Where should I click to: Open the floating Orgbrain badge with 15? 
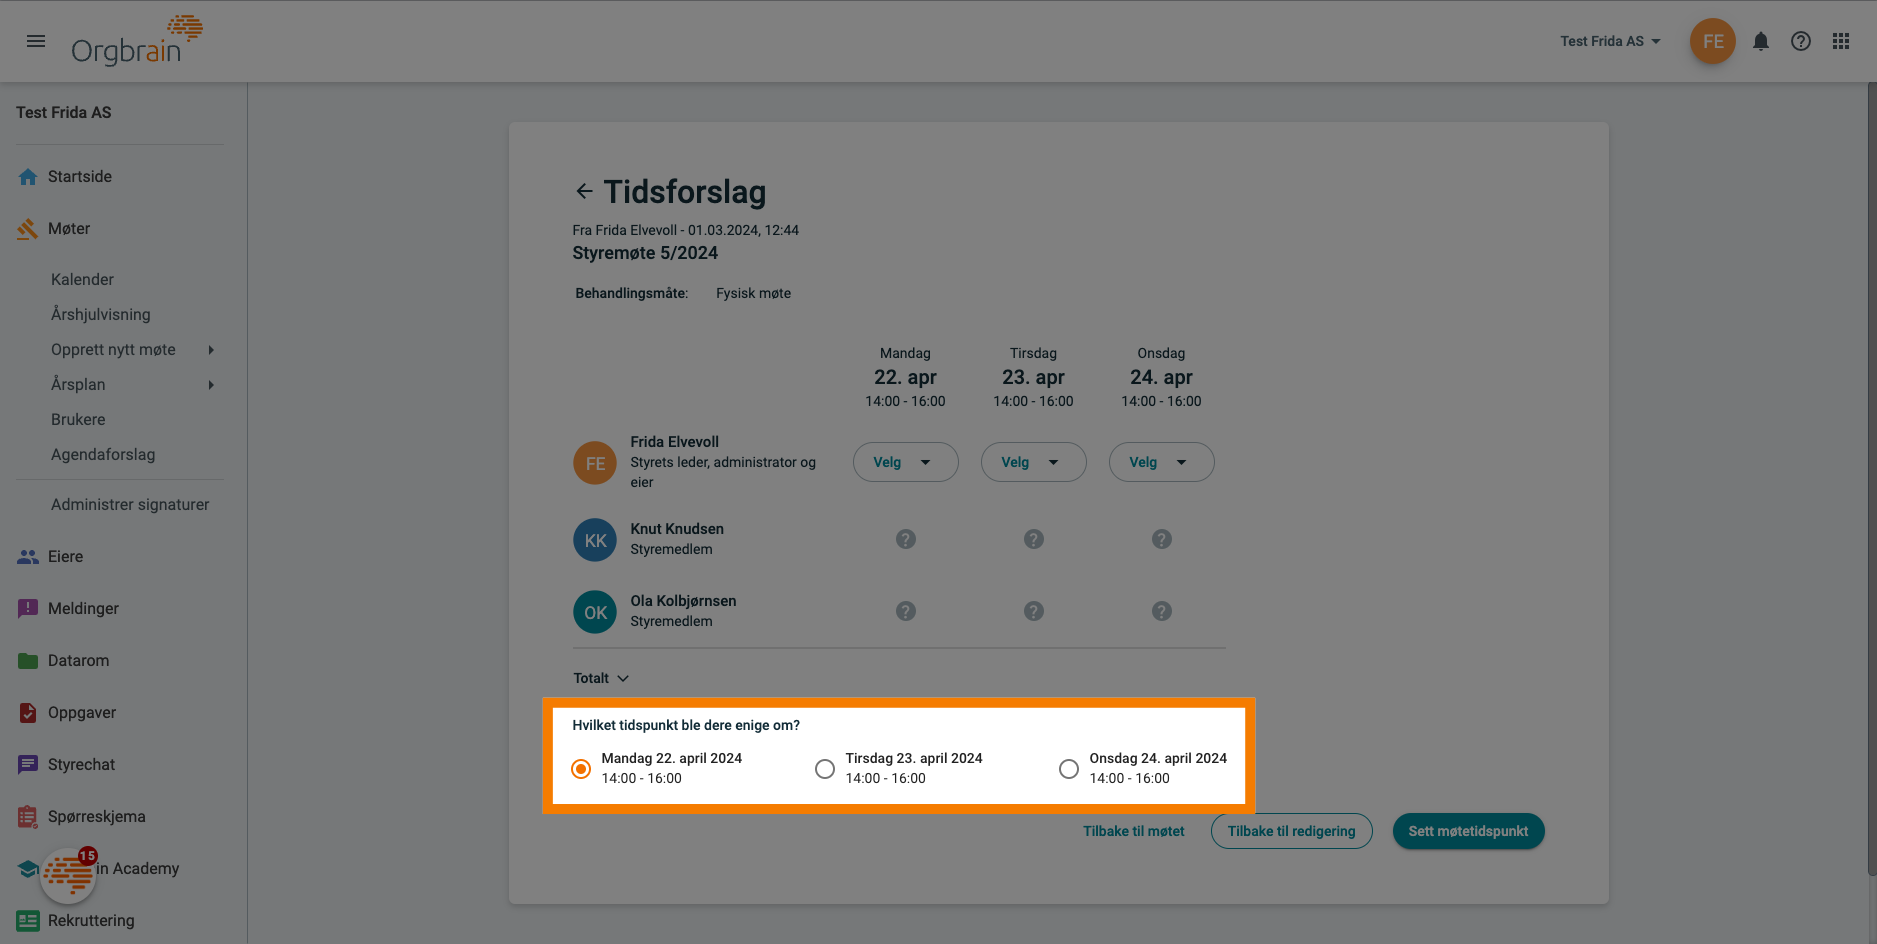tap(68, 875)
